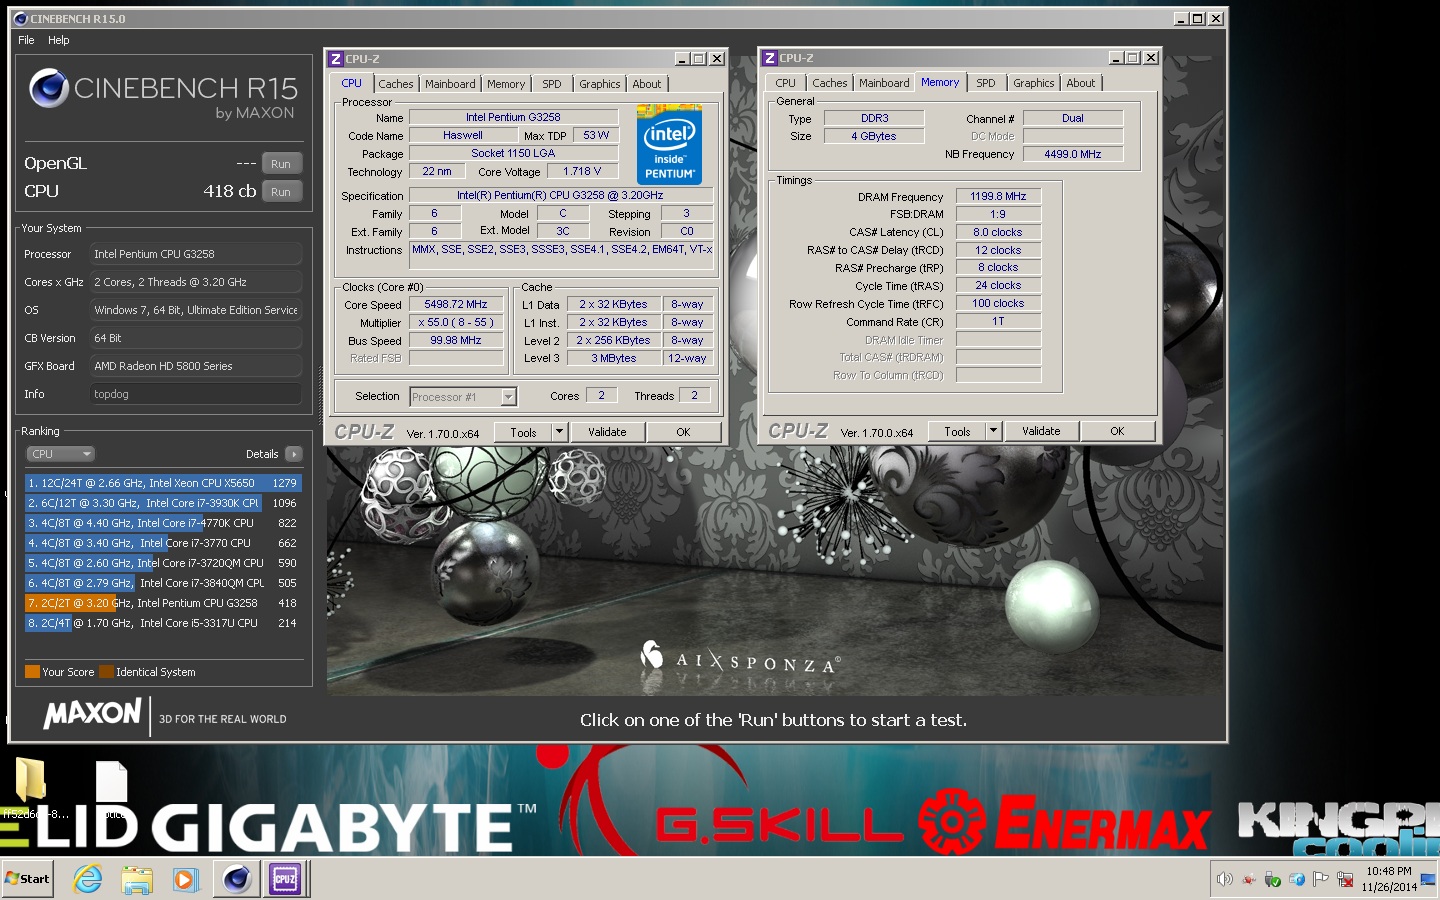Click the title icon of right CPU-Z window

point(770,58)
